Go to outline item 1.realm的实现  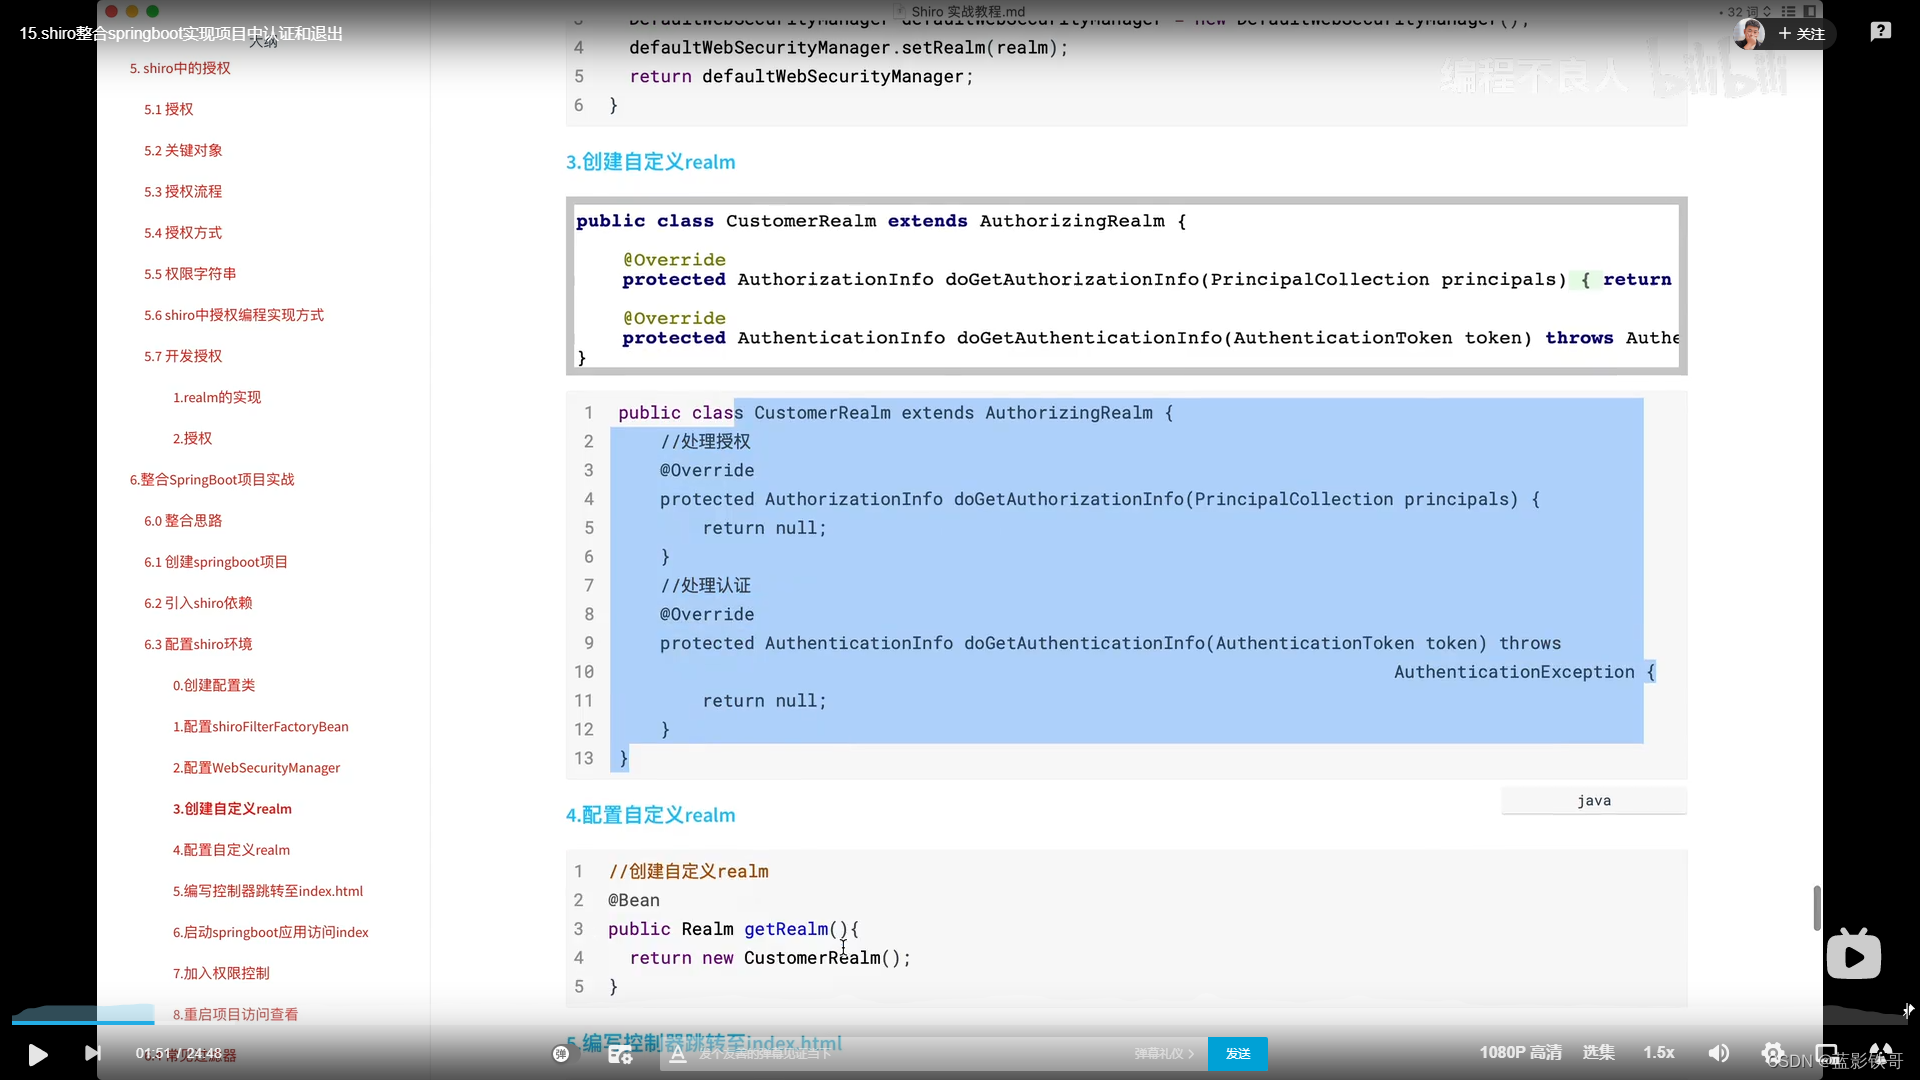pyautogui.click(x=217, y=397)
